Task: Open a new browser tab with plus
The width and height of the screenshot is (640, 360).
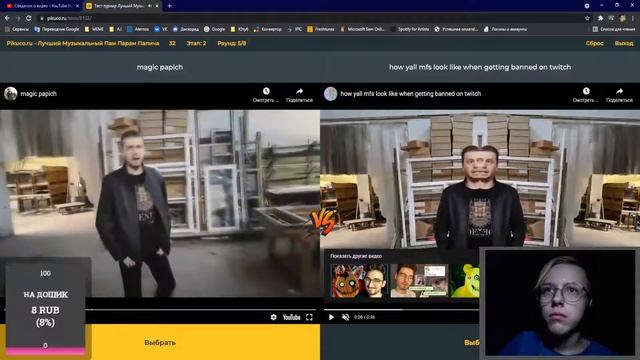Action: pos(169,6)
